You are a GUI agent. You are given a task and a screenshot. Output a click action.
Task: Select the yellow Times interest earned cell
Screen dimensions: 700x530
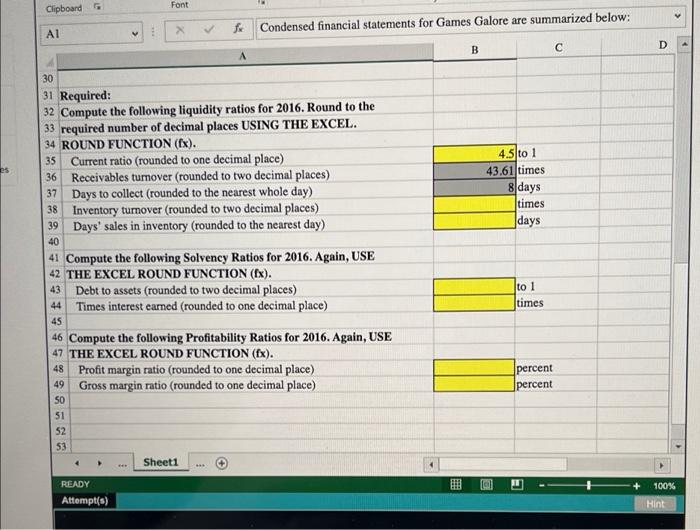(474, 303)
